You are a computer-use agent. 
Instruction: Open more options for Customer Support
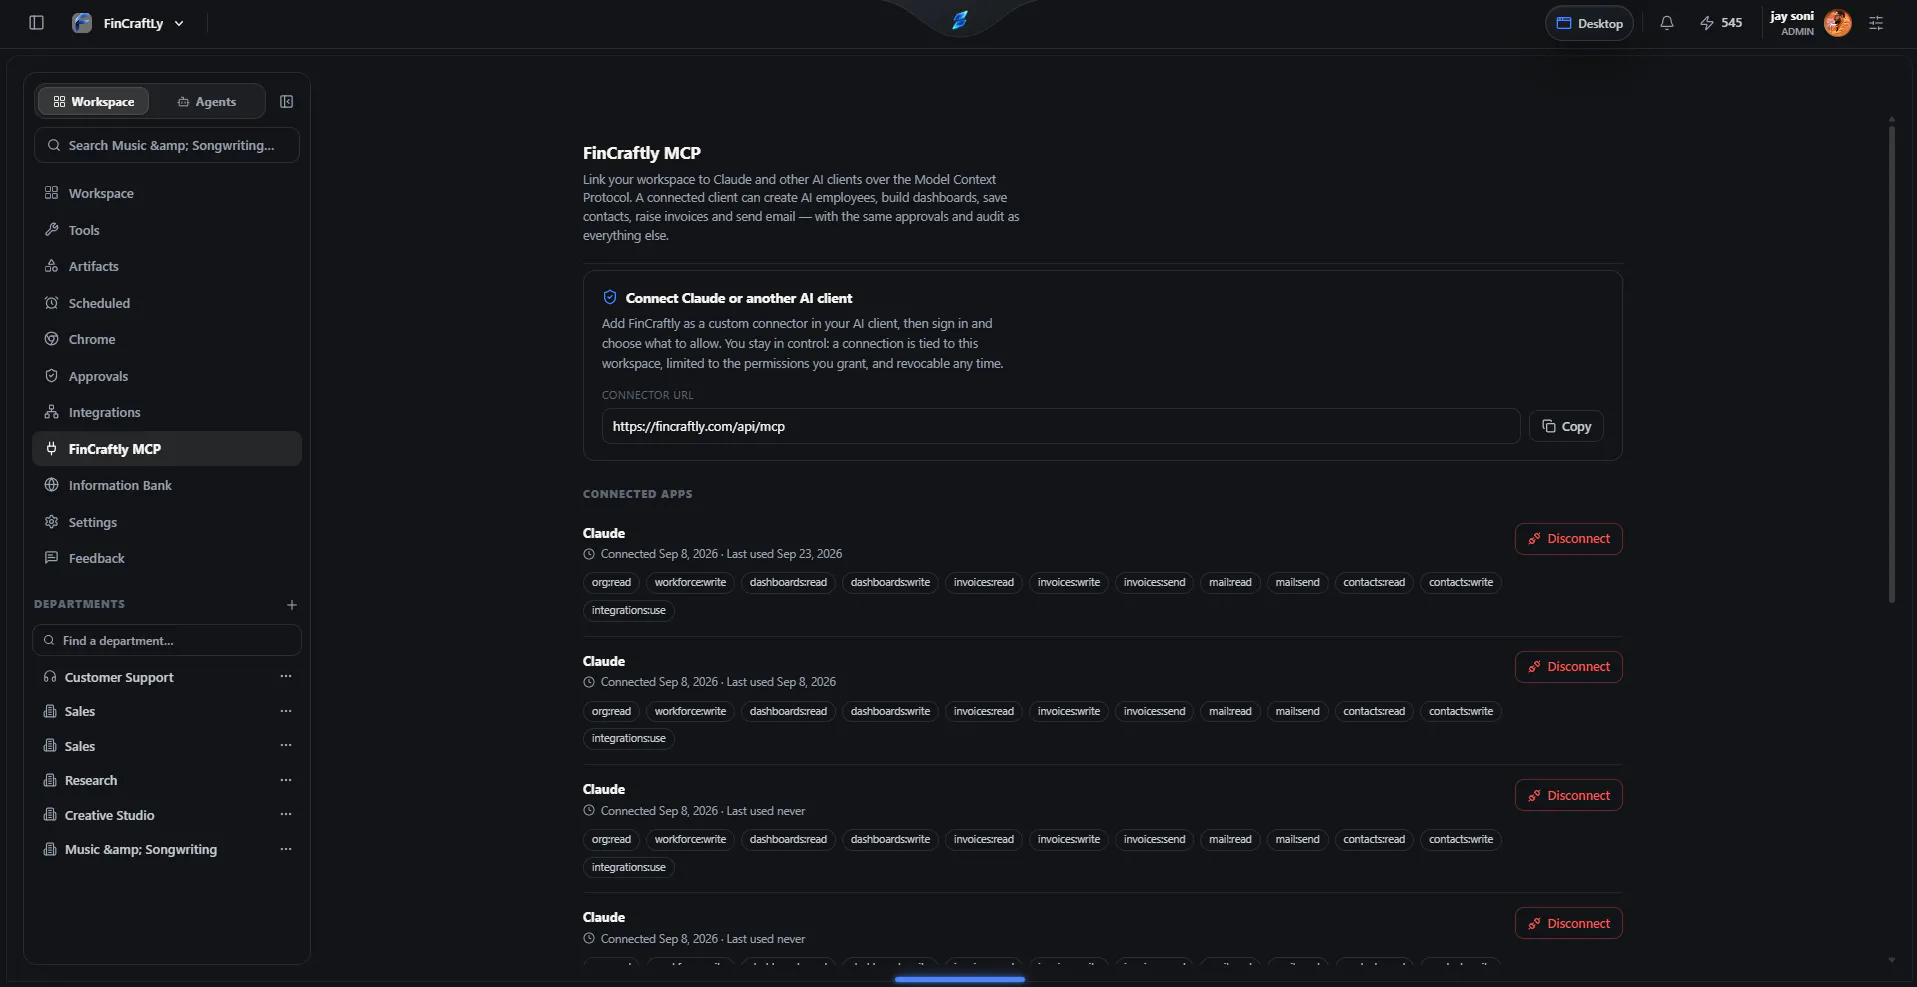click(286, 677)
